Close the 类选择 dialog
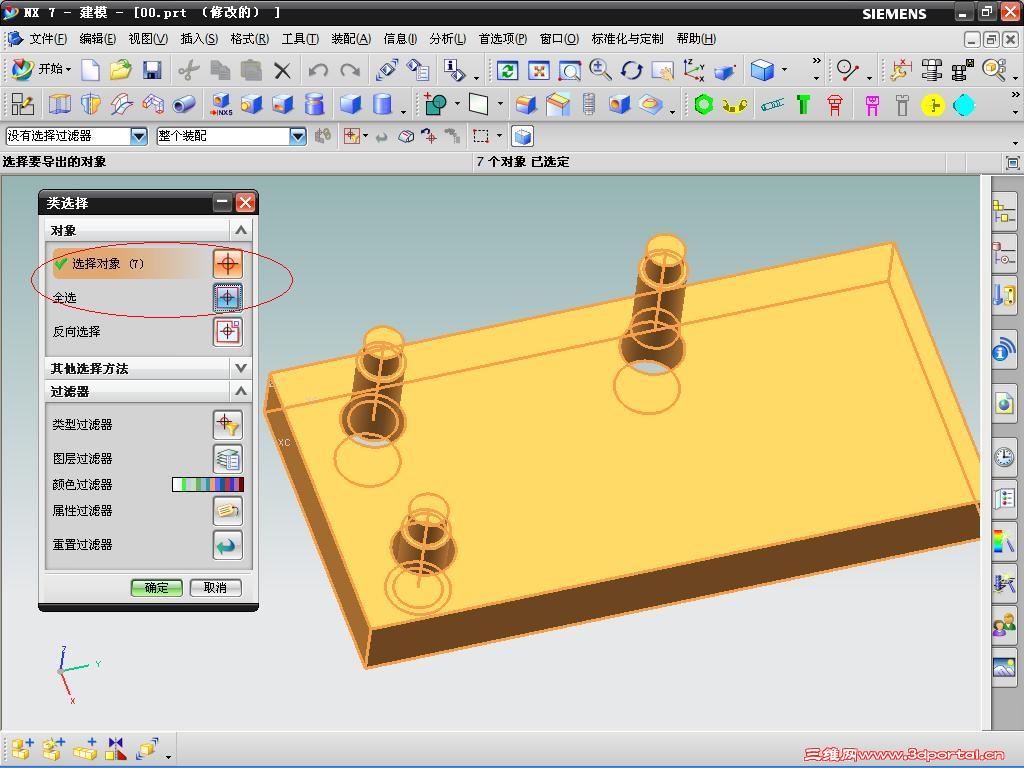The image size is (1024, 768). [x=246, y=202]
